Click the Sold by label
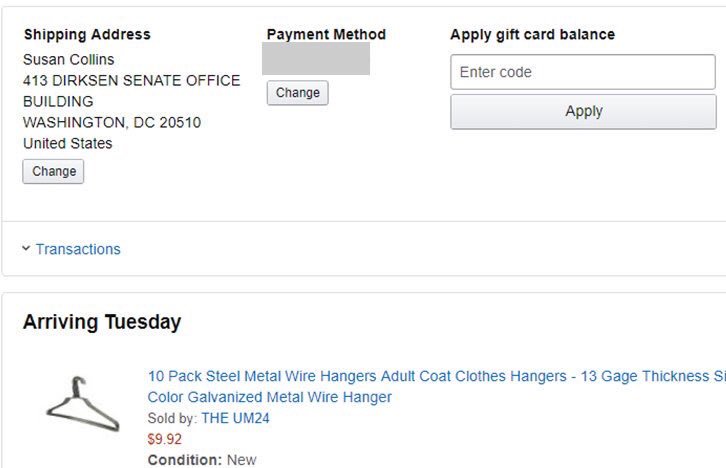 pos(172,418)
